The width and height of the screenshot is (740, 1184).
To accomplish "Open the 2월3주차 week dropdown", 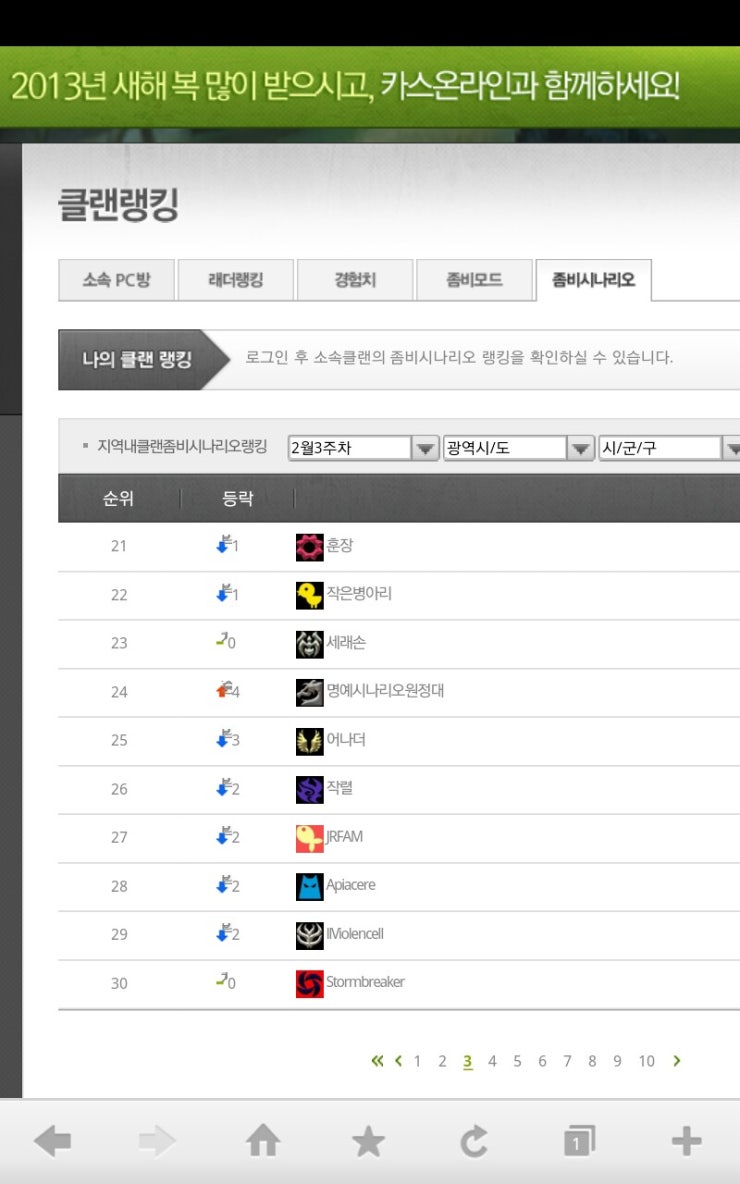I will click(x=363, y=448).
